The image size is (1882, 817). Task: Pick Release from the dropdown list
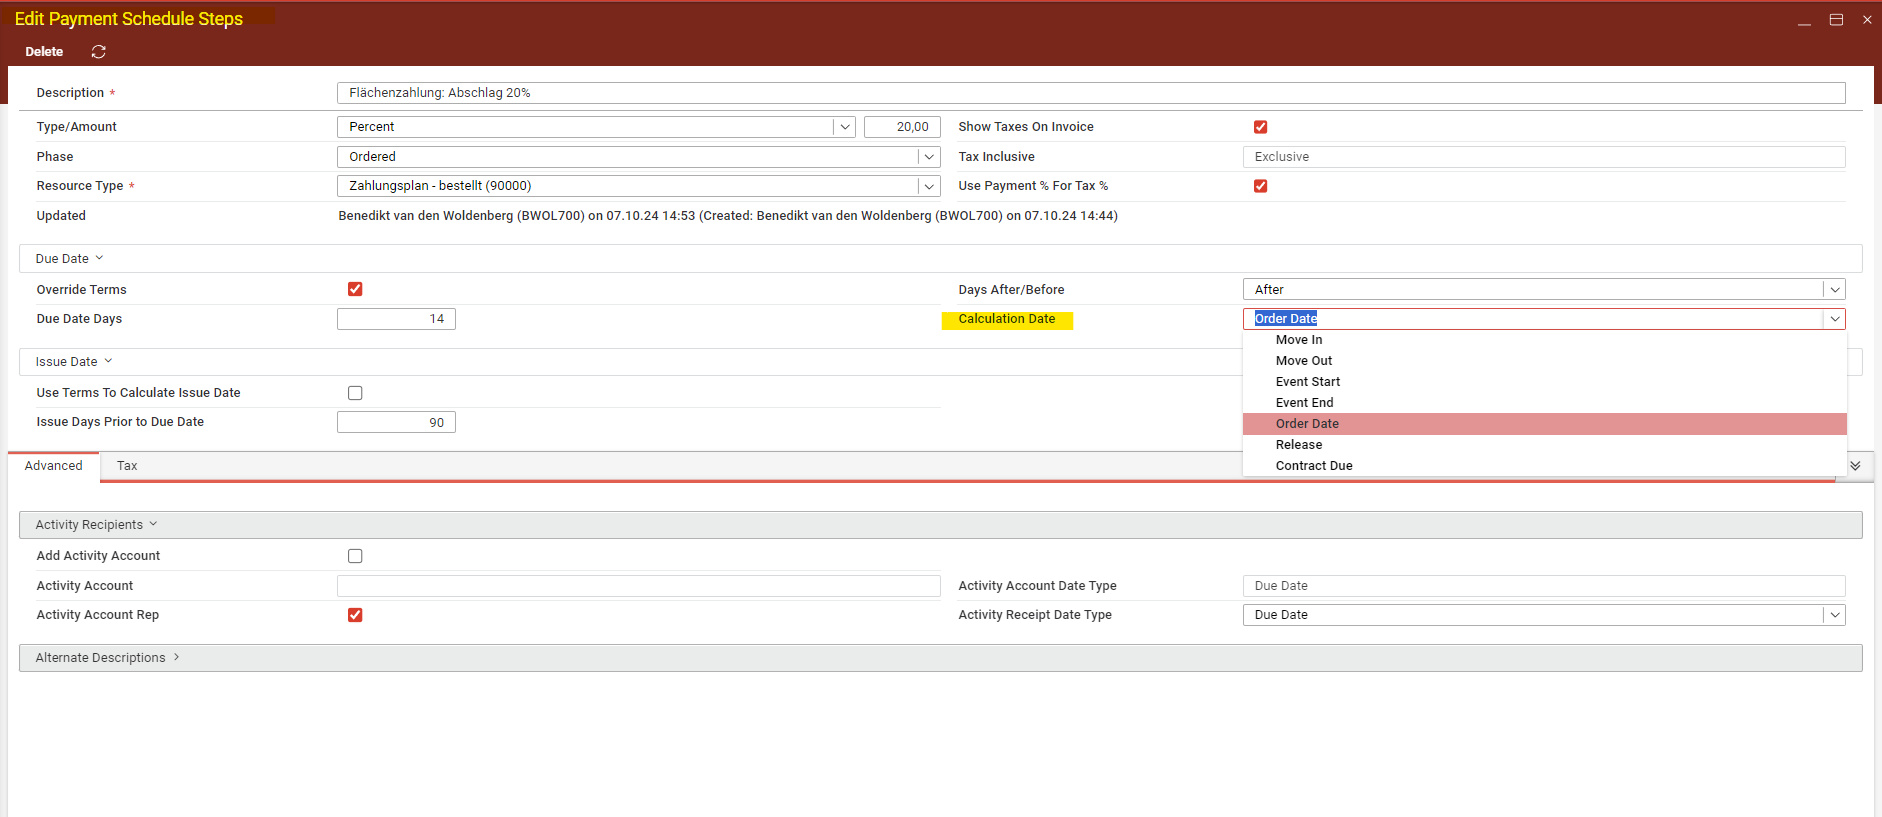pyautogui.click(x=1544, y=445)
